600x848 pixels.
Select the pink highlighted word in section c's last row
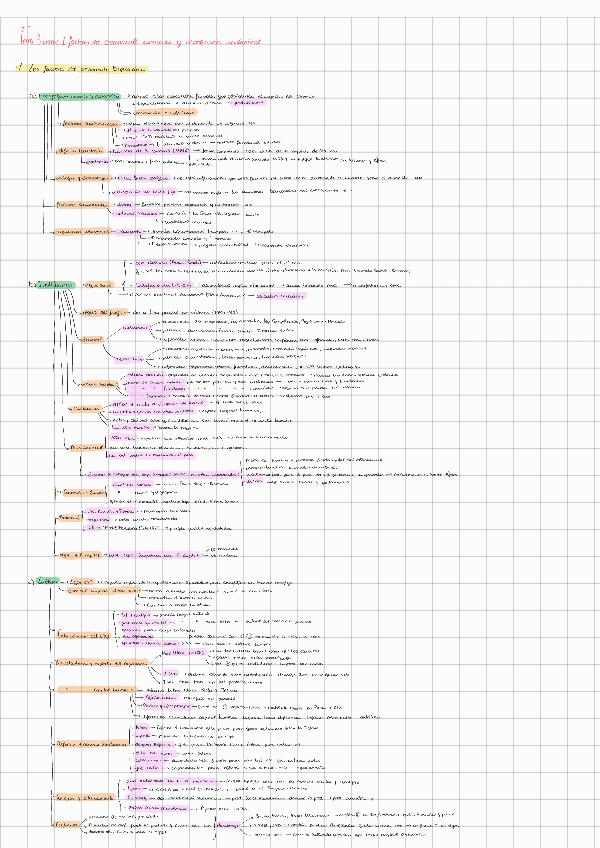228,824
